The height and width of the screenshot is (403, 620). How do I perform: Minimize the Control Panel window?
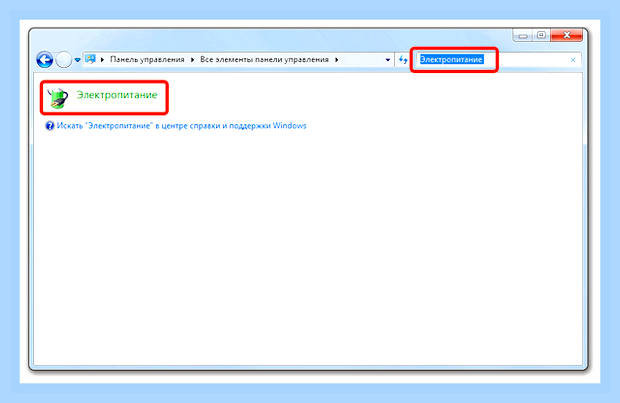(523, 36)
